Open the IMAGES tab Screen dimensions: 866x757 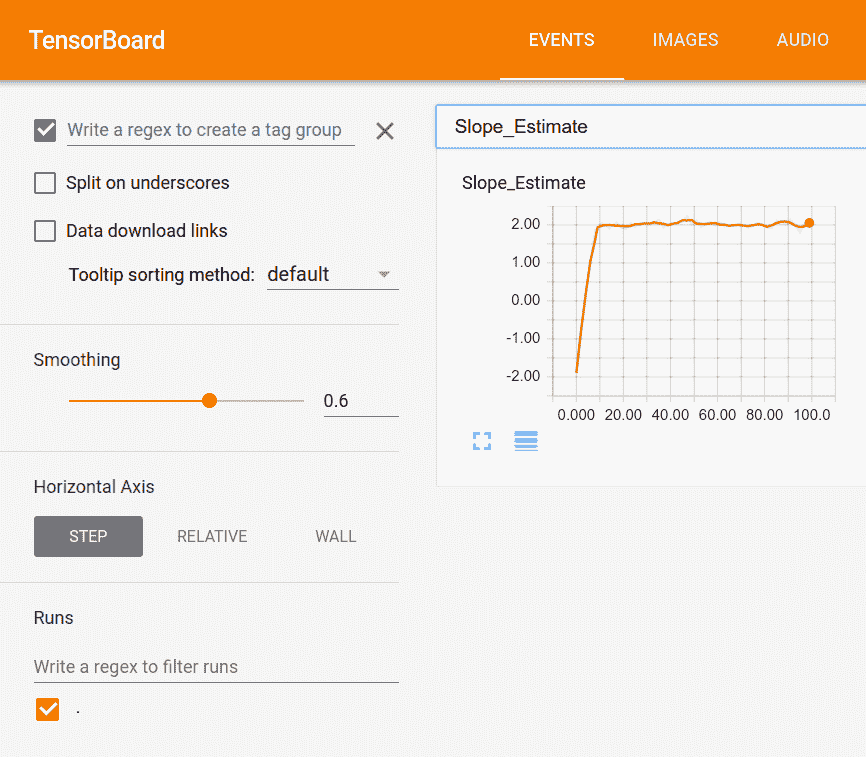click(685, 40)
